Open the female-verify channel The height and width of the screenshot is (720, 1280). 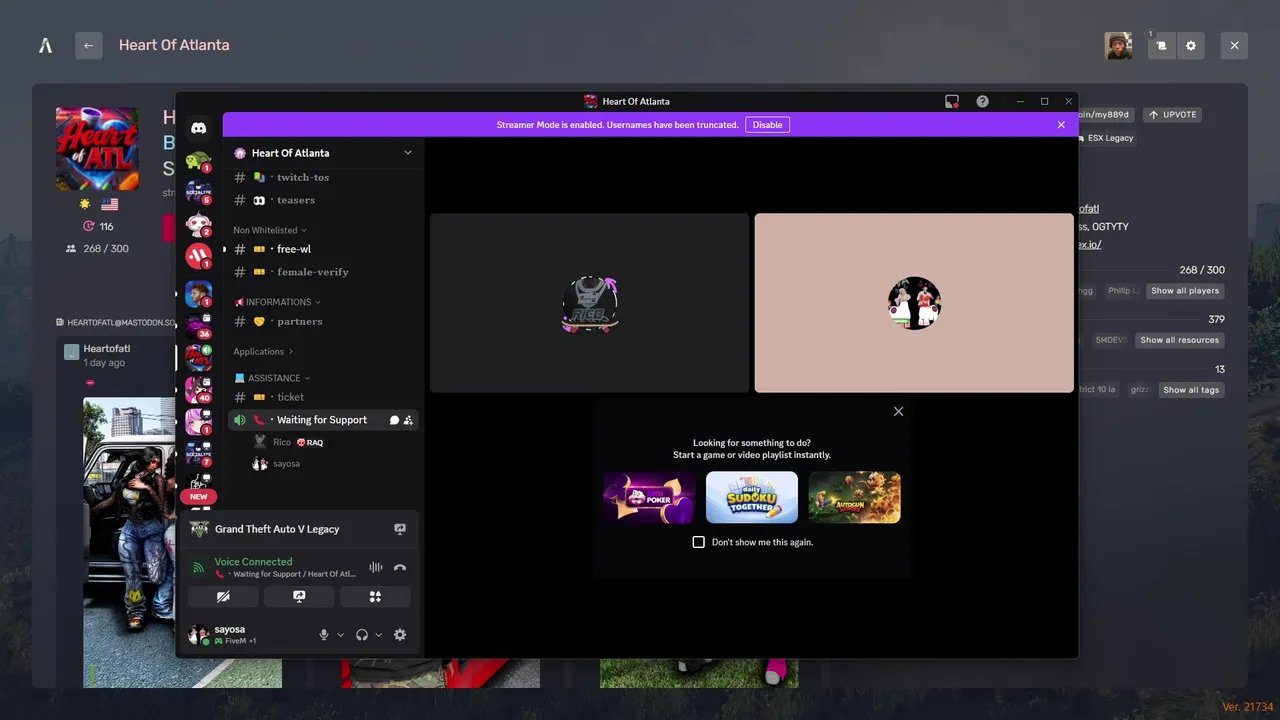pos(322,272)
